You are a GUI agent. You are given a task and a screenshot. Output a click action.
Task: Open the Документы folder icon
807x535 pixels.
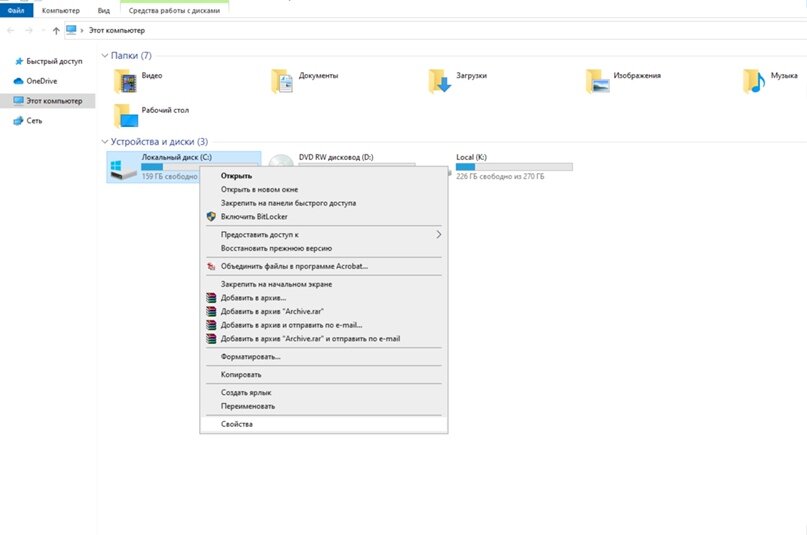(x=282, y=81)
